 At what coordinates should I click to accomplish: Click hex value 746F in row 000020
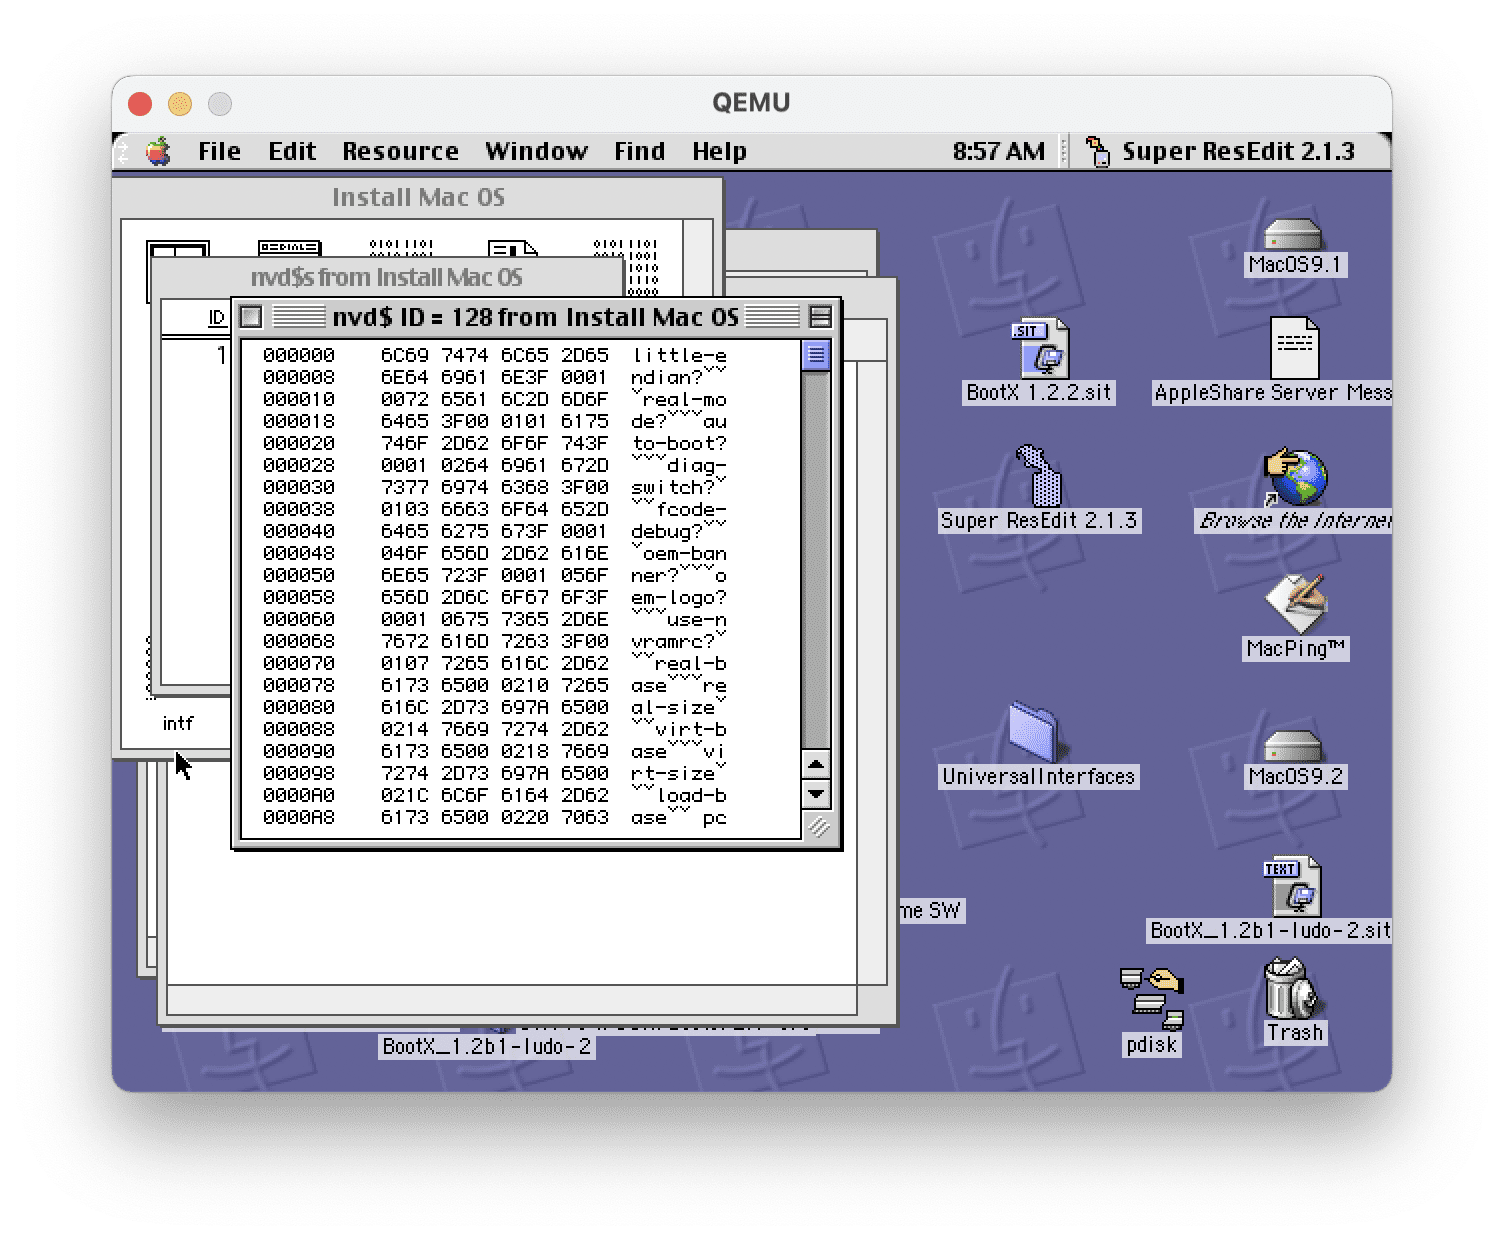[x=404, y=443]
